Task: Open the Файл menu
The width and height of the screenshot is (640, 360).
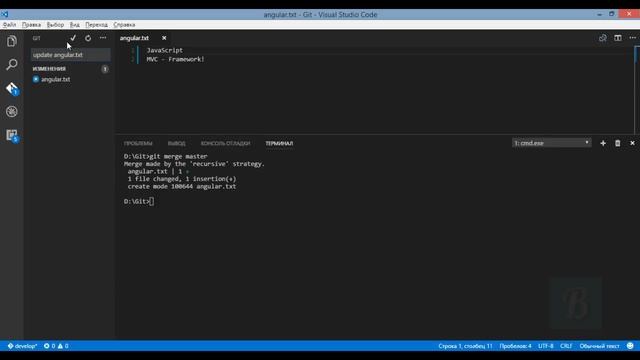Action: tap(9, 24)
